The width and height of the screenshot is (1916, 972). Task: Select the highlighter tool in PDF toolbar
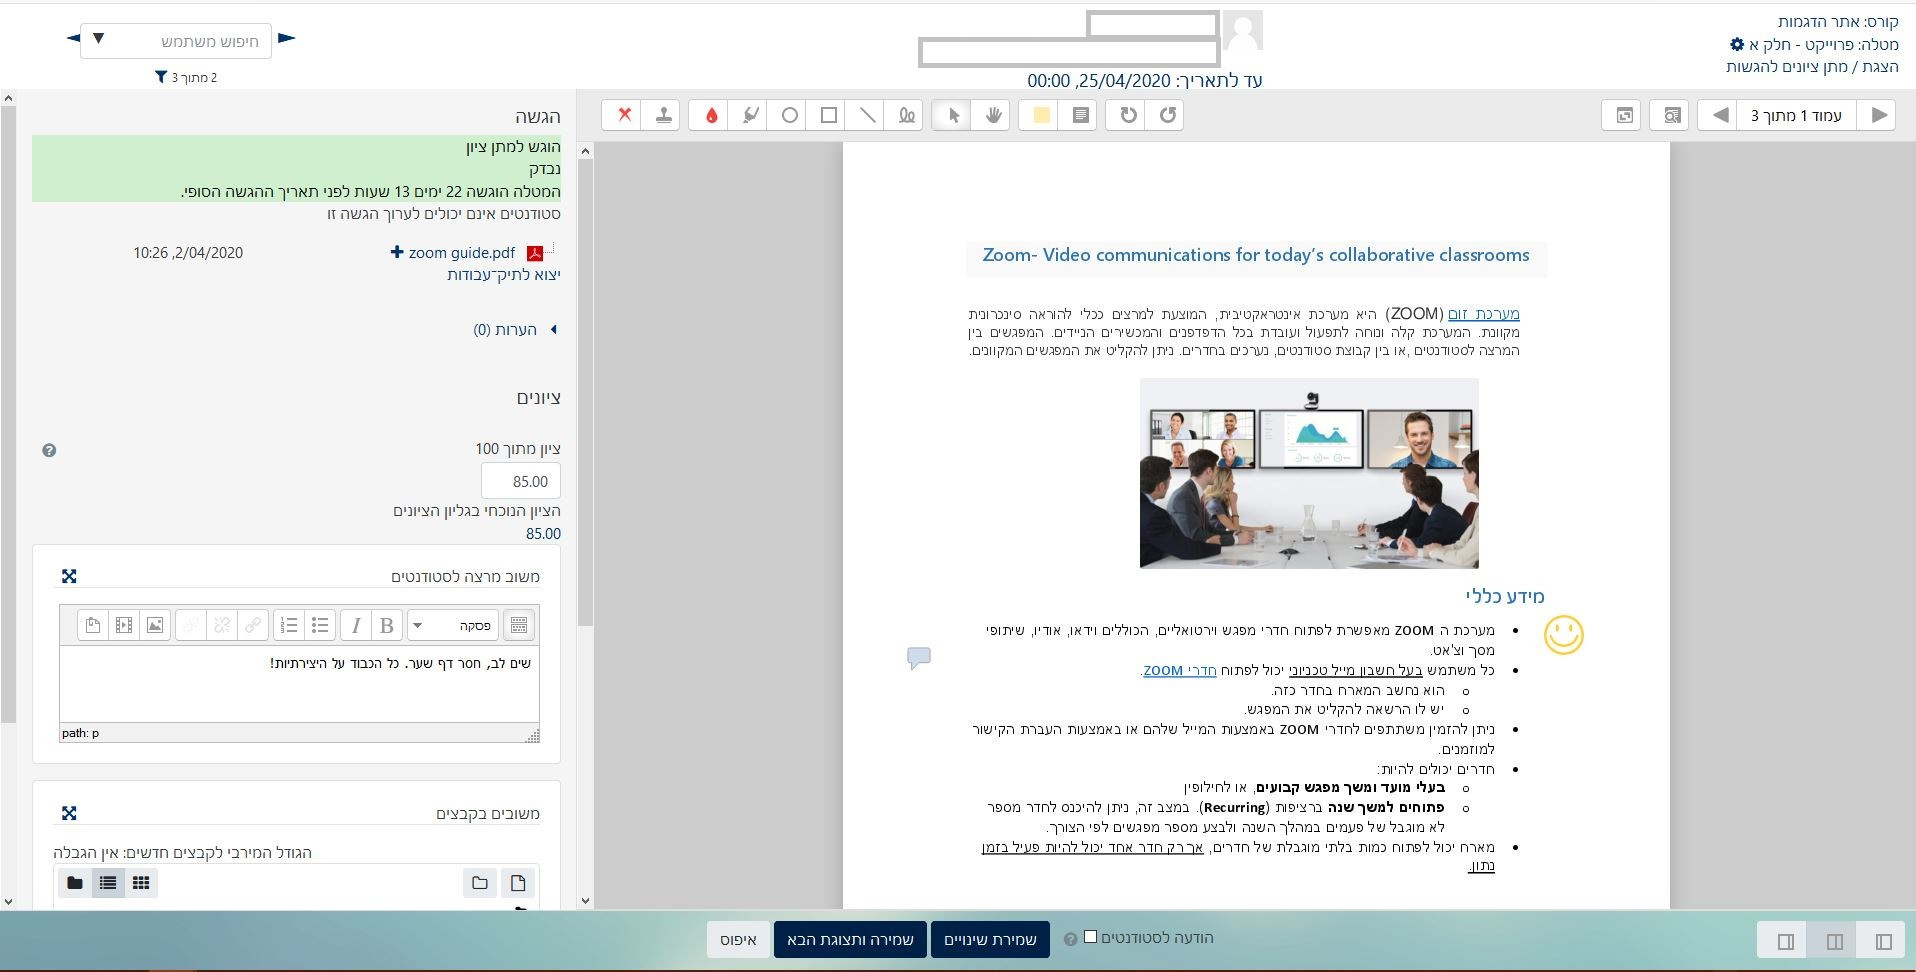coord(750,115)
